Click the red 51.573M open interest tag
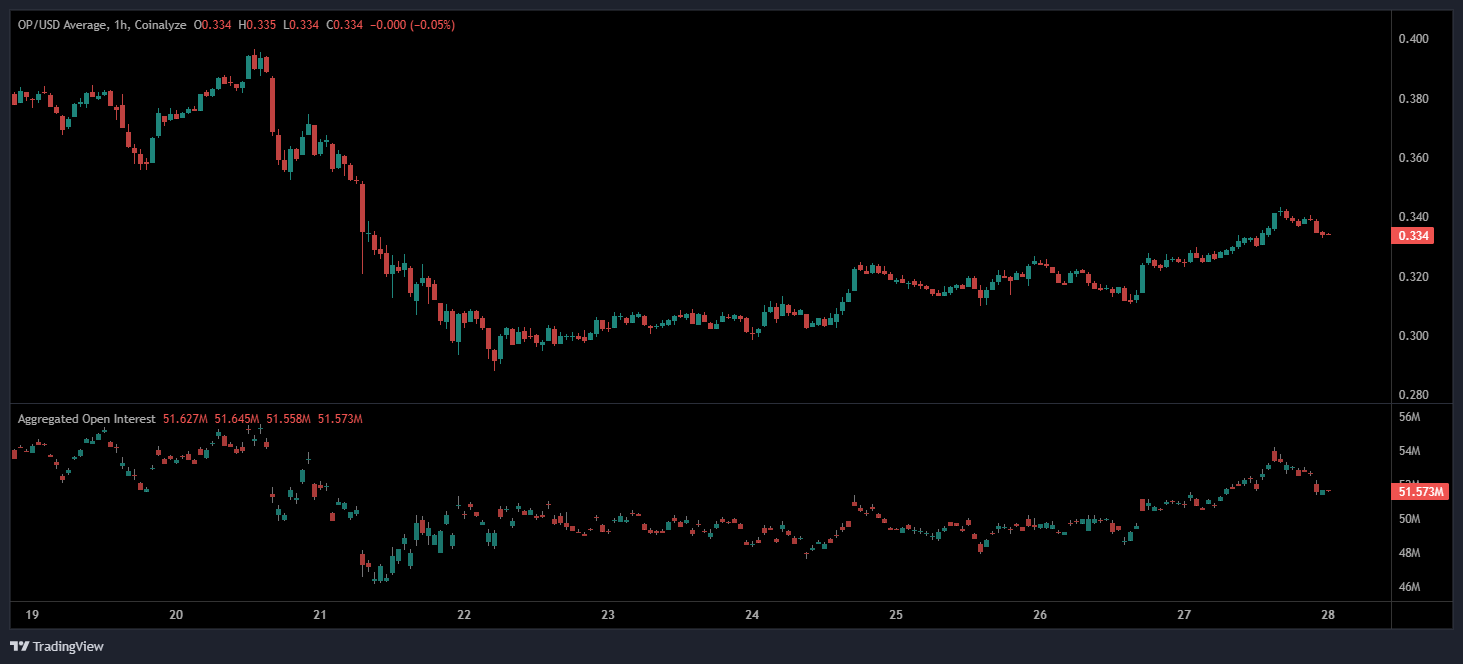Image resolution: width=1463 pixels, height=664 pixels. pos(1419,491)
